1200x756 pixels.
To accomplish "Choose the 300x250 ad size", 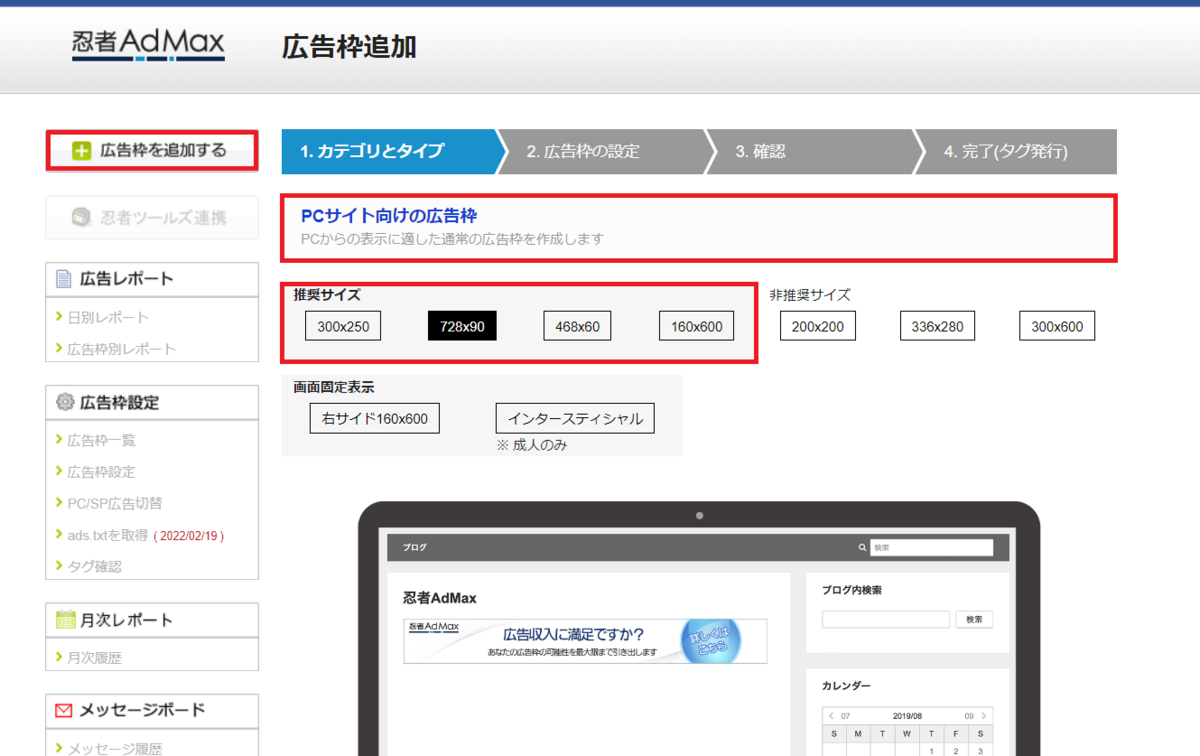I will click(x=343, y=326).
